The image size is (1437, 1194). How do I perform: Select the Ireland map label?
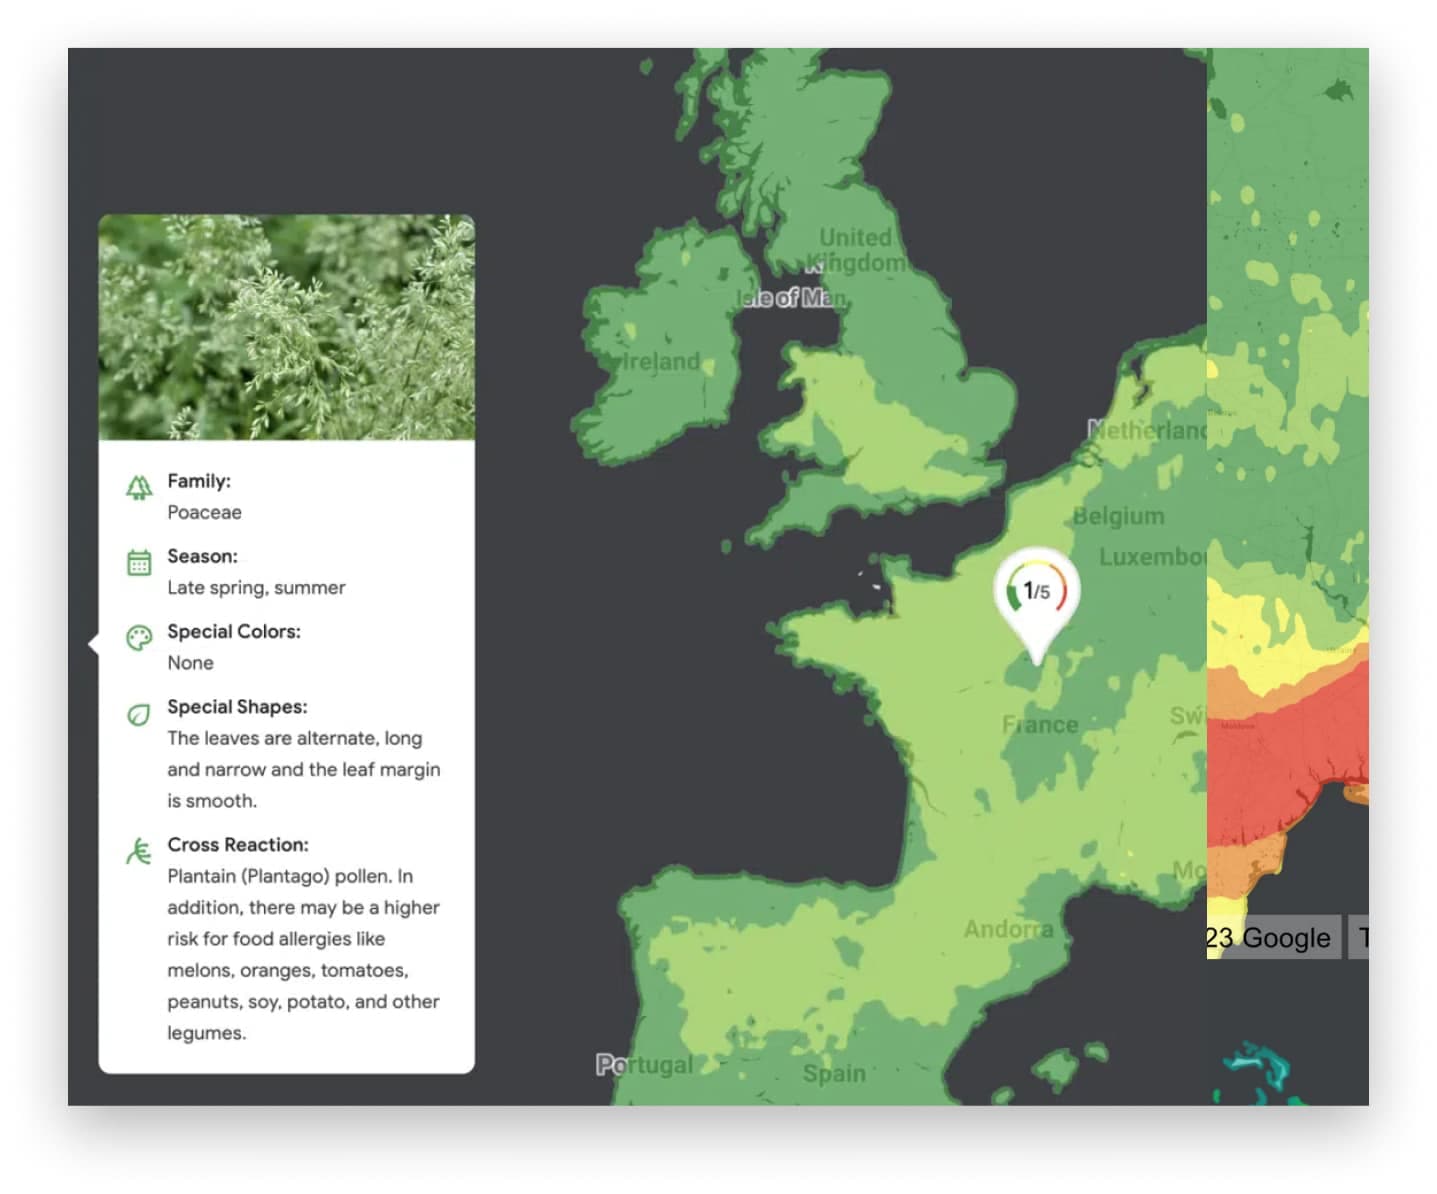click(x=657, y=361)
